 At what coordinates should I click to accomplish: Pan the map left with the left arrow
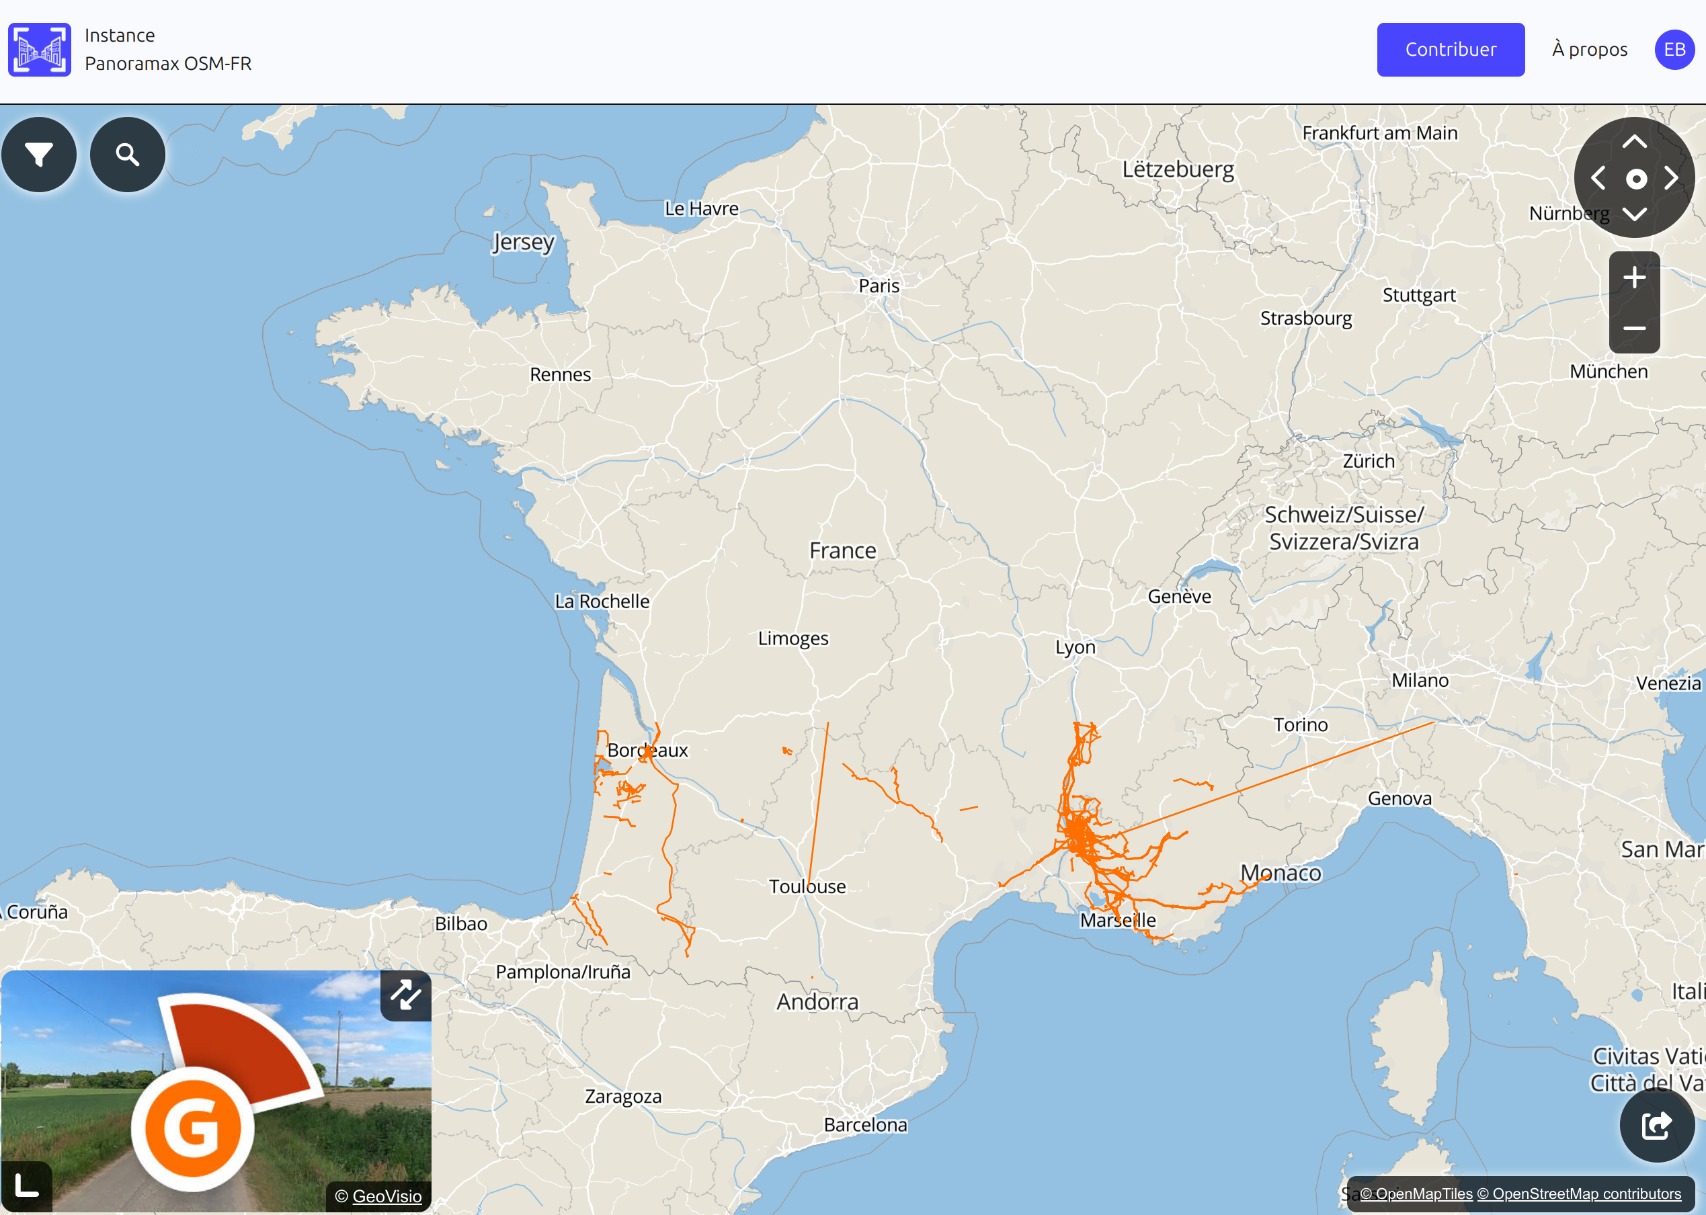1598,178
